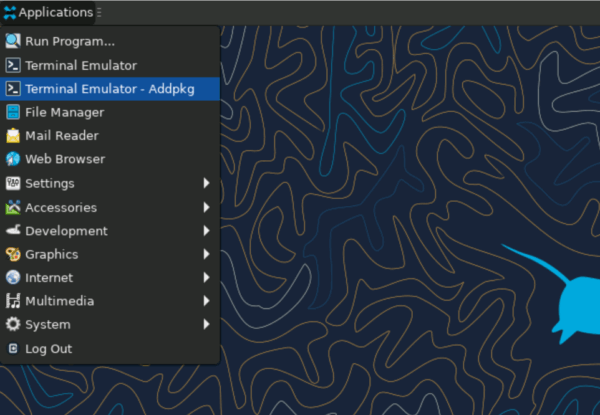
Task: Click the Log Out icon
Action: pos(13,348)
